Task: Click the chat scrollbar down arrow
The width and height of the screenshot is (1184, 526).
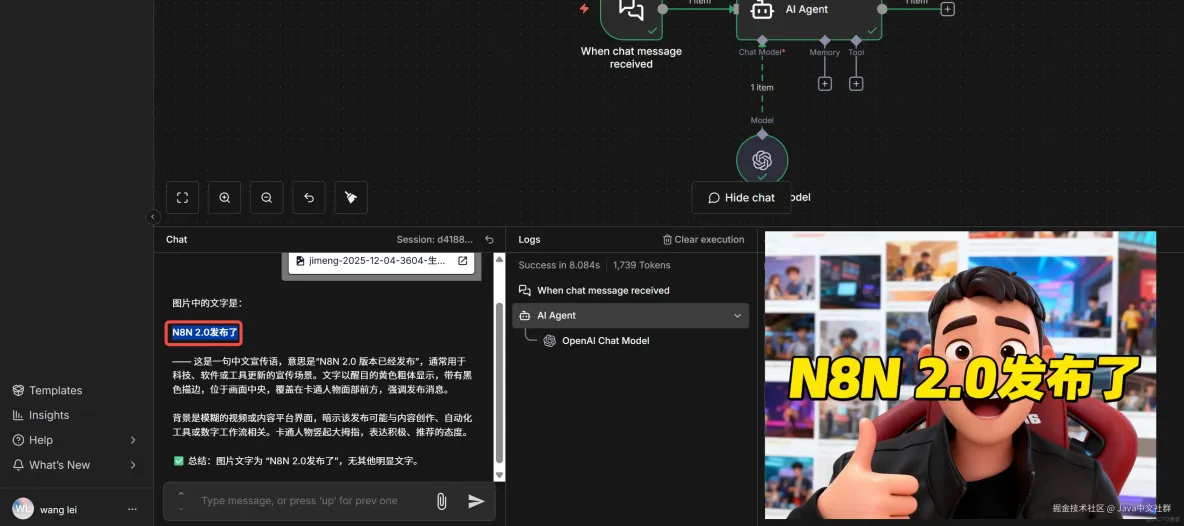Action: pyautogui.click(x=498, y=475)
